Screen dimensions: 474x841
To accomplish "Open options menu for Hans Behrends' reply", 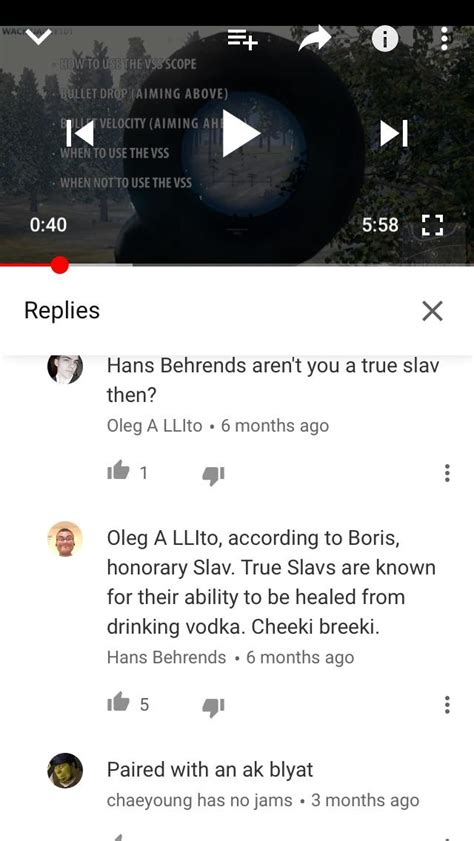I will [x=447, y=705].
